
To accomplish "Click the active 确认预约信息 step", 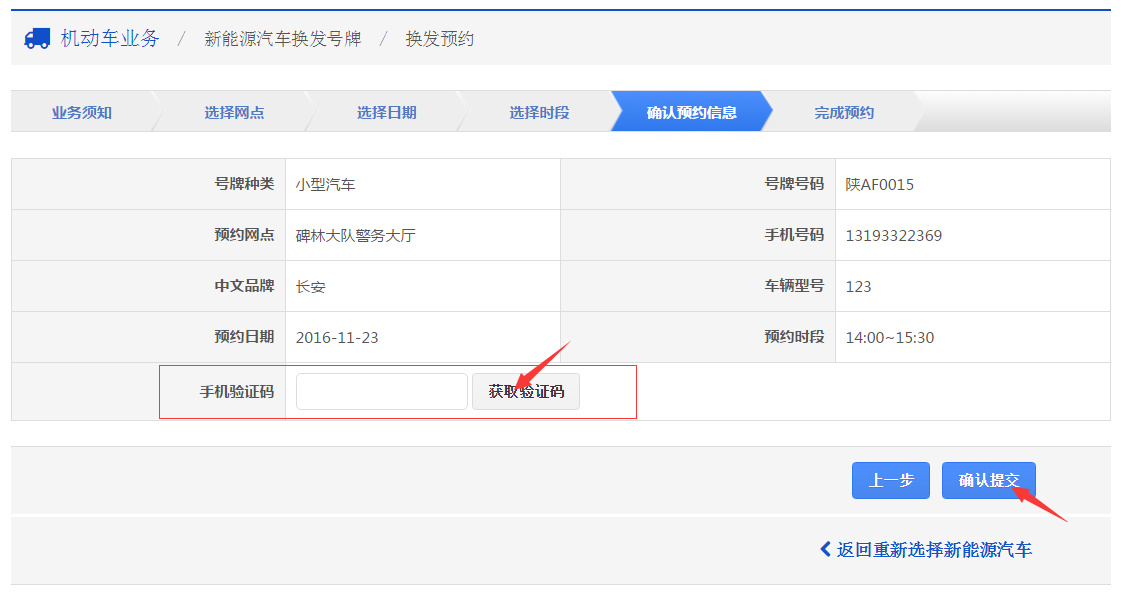I will point(691,112).
